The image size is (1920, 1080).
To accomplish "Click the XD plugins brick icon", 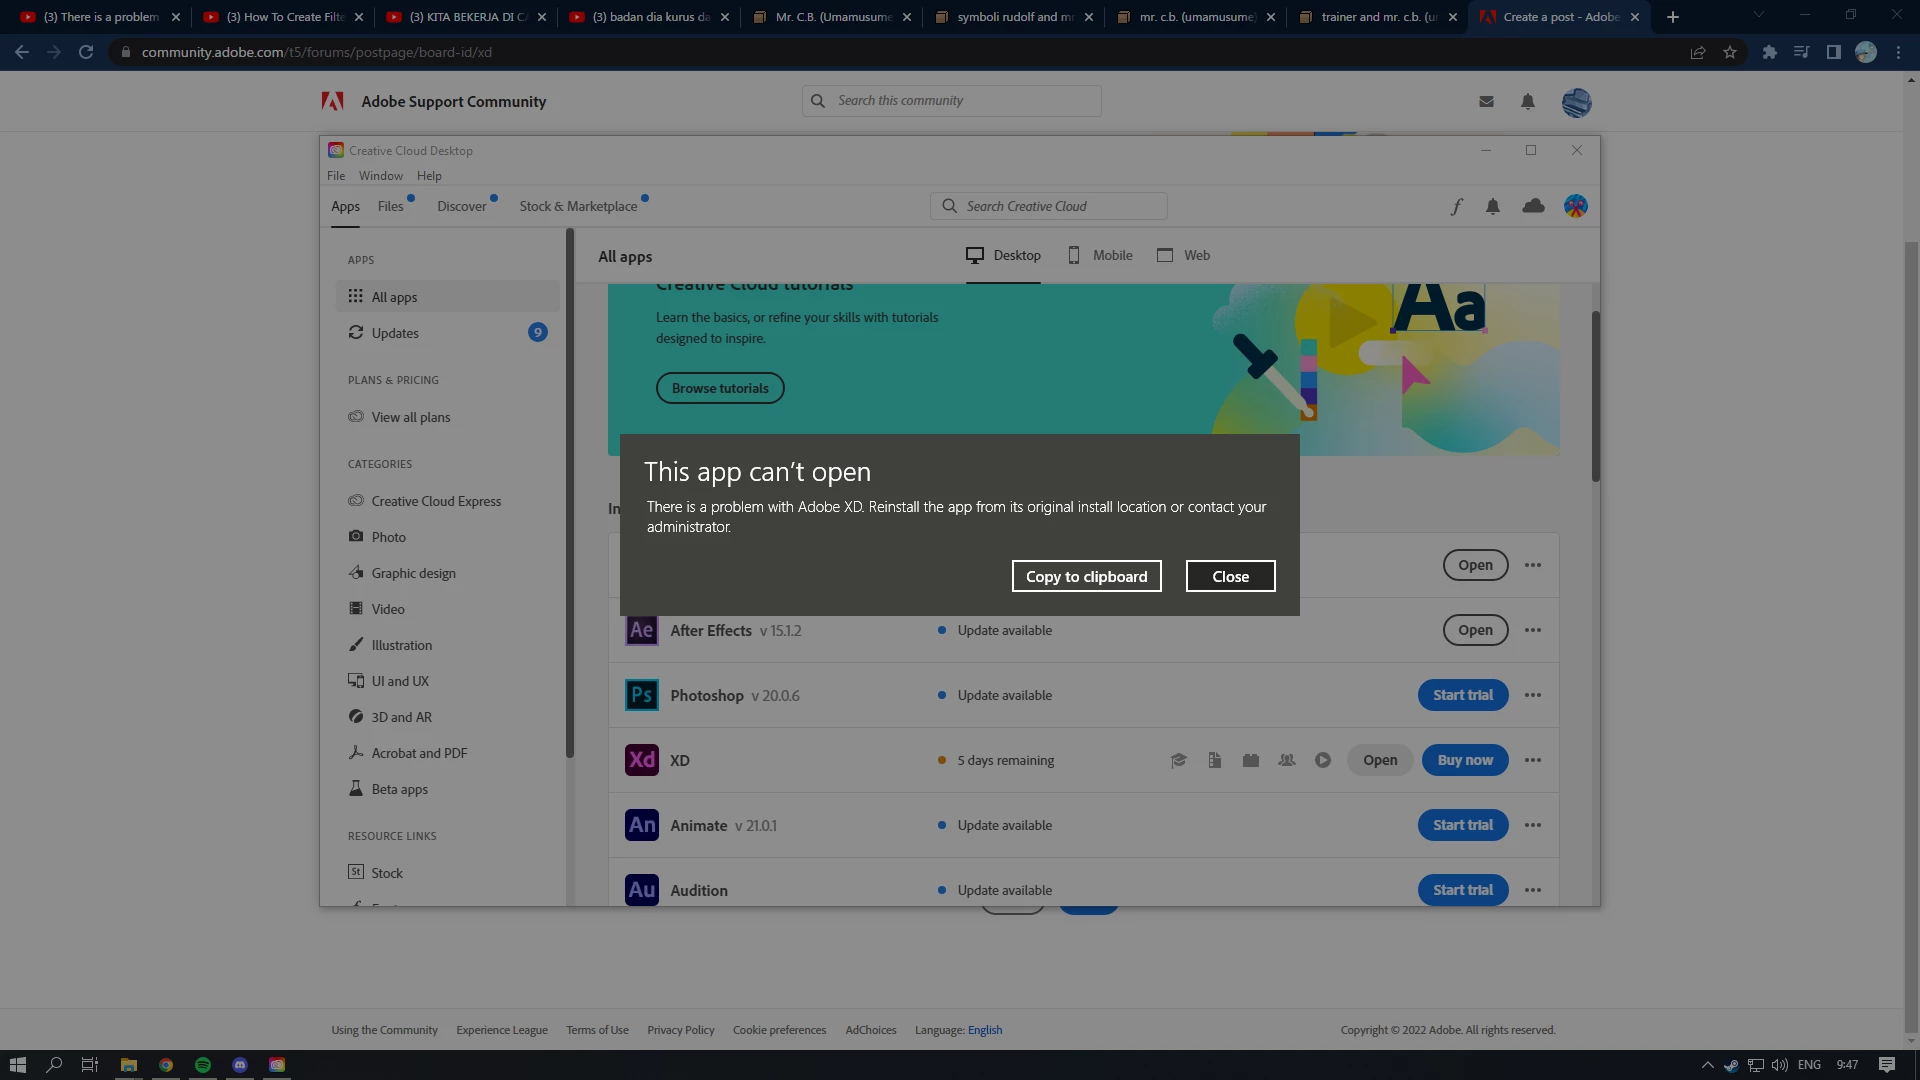I will (x=1251, y=760).
